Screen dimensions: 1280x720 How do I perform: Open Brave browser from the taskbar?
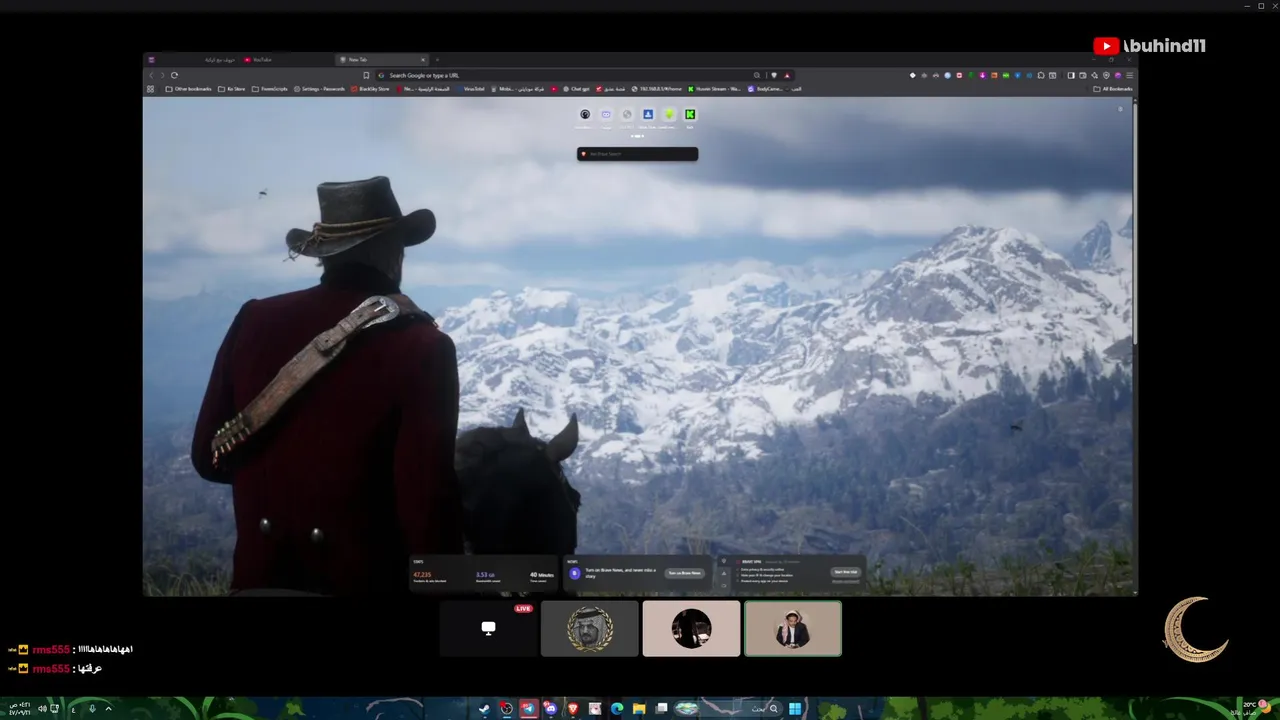pyautogui.click(x=573, y=709)
